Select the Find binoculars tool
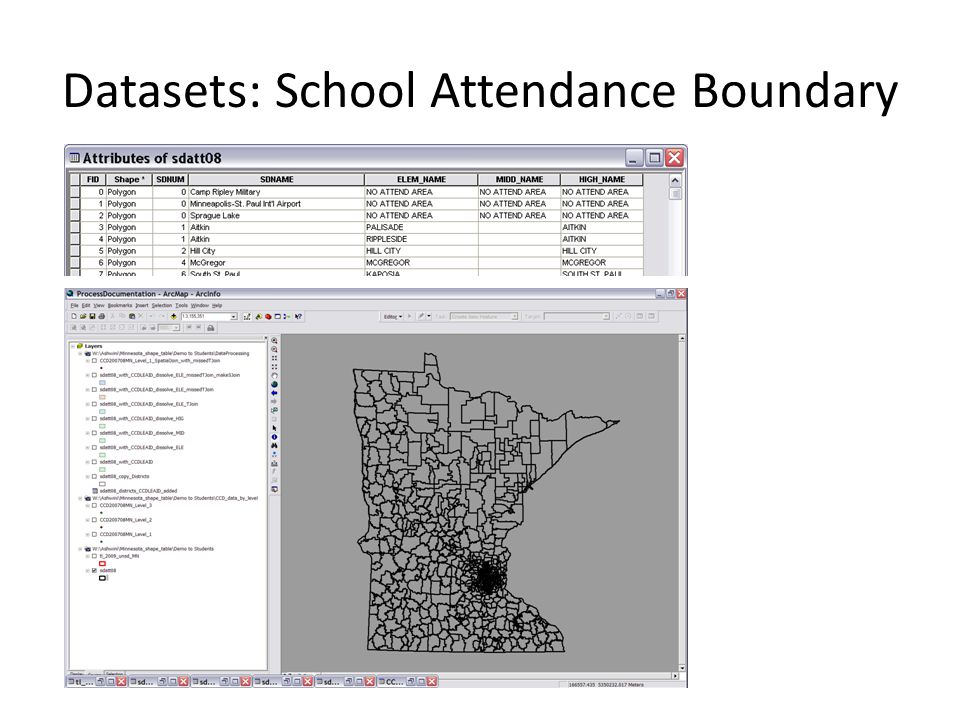The height and width of the screenshot is (720, 960). pos(274,445)
